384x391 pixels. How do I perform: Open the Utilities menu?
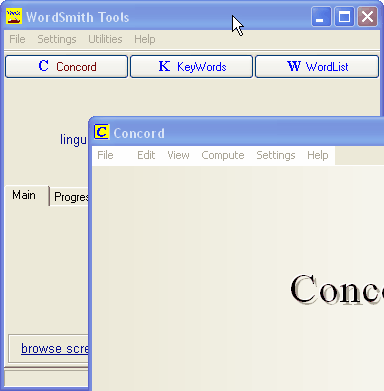(x=105, y=39)
